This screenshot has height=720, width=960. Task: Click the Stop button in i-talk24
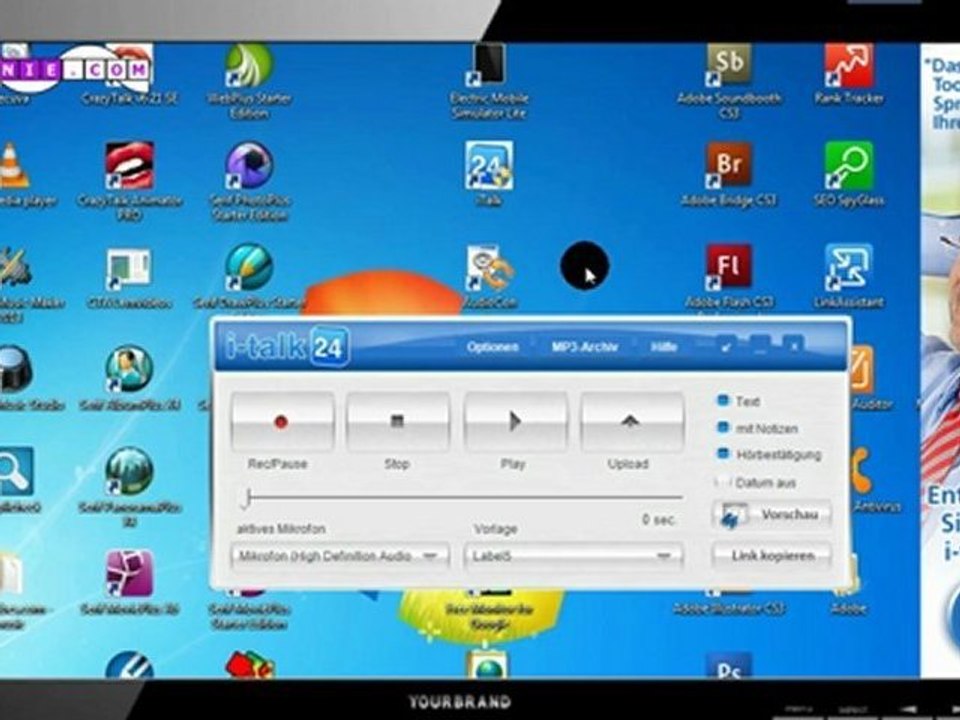click(x=397, y=422)
